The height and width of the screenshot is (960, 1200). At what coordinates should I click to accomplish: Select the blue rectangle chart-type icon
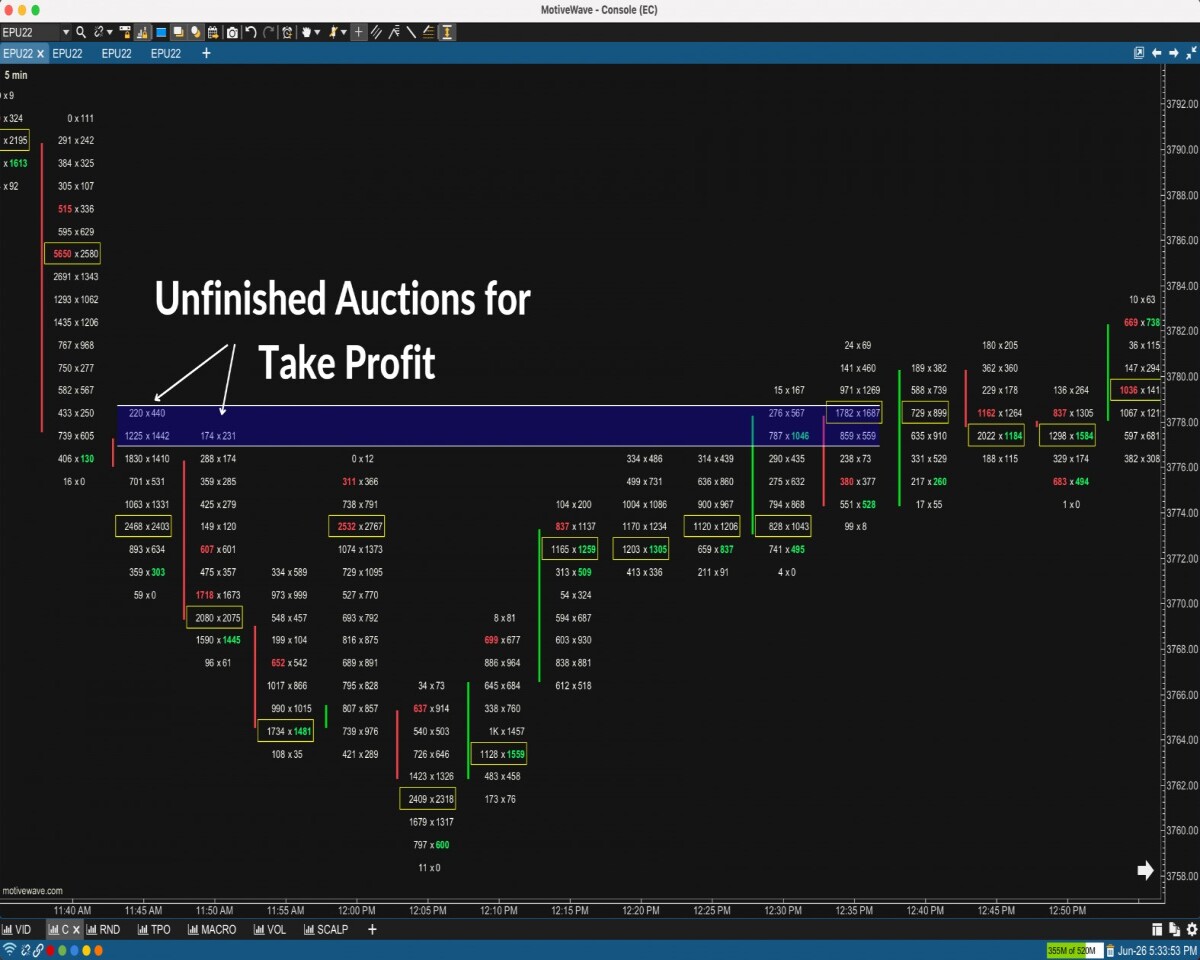[161, 33]
